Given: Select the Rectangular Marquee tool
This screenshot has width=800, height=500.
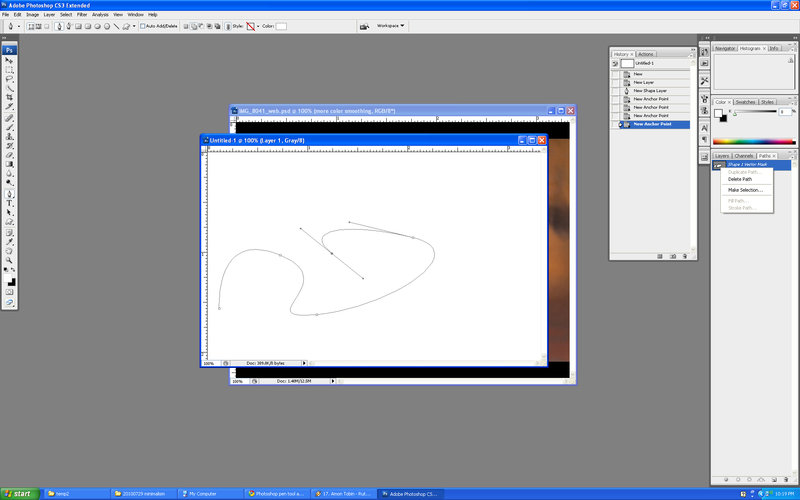Looking at the screenshot, I should (9, 69).
